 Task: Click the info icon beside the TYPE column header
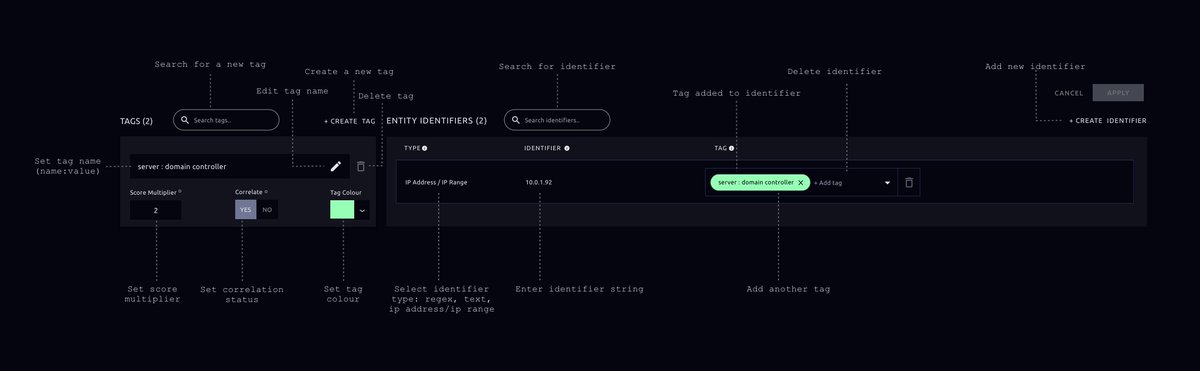[x=425, y=148]
